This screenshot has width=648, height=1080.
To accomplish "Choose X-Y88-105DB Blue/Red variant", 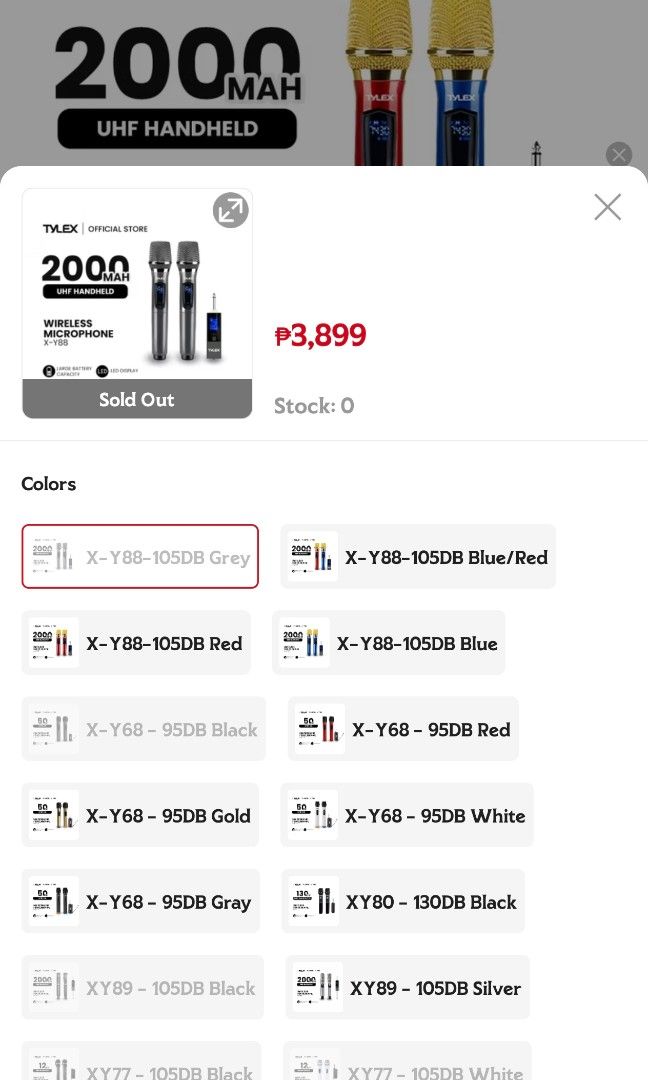I will click(x=418, y=557).
